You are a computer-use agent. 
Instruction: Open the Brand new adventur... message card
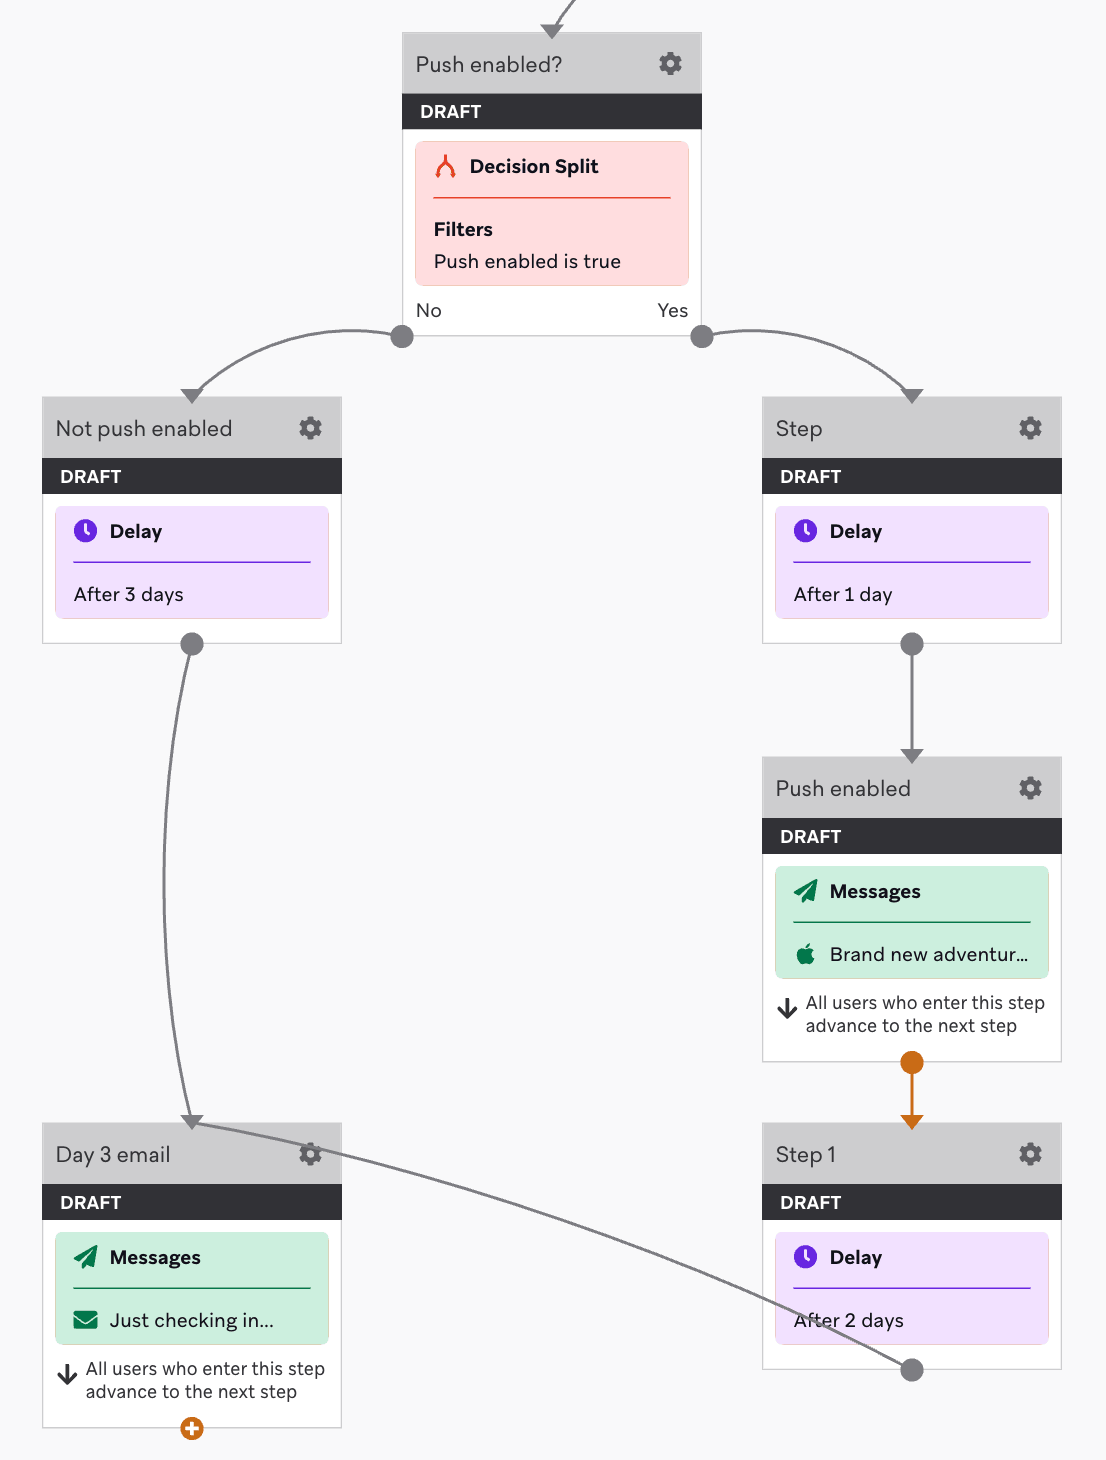tap(912, 922)
